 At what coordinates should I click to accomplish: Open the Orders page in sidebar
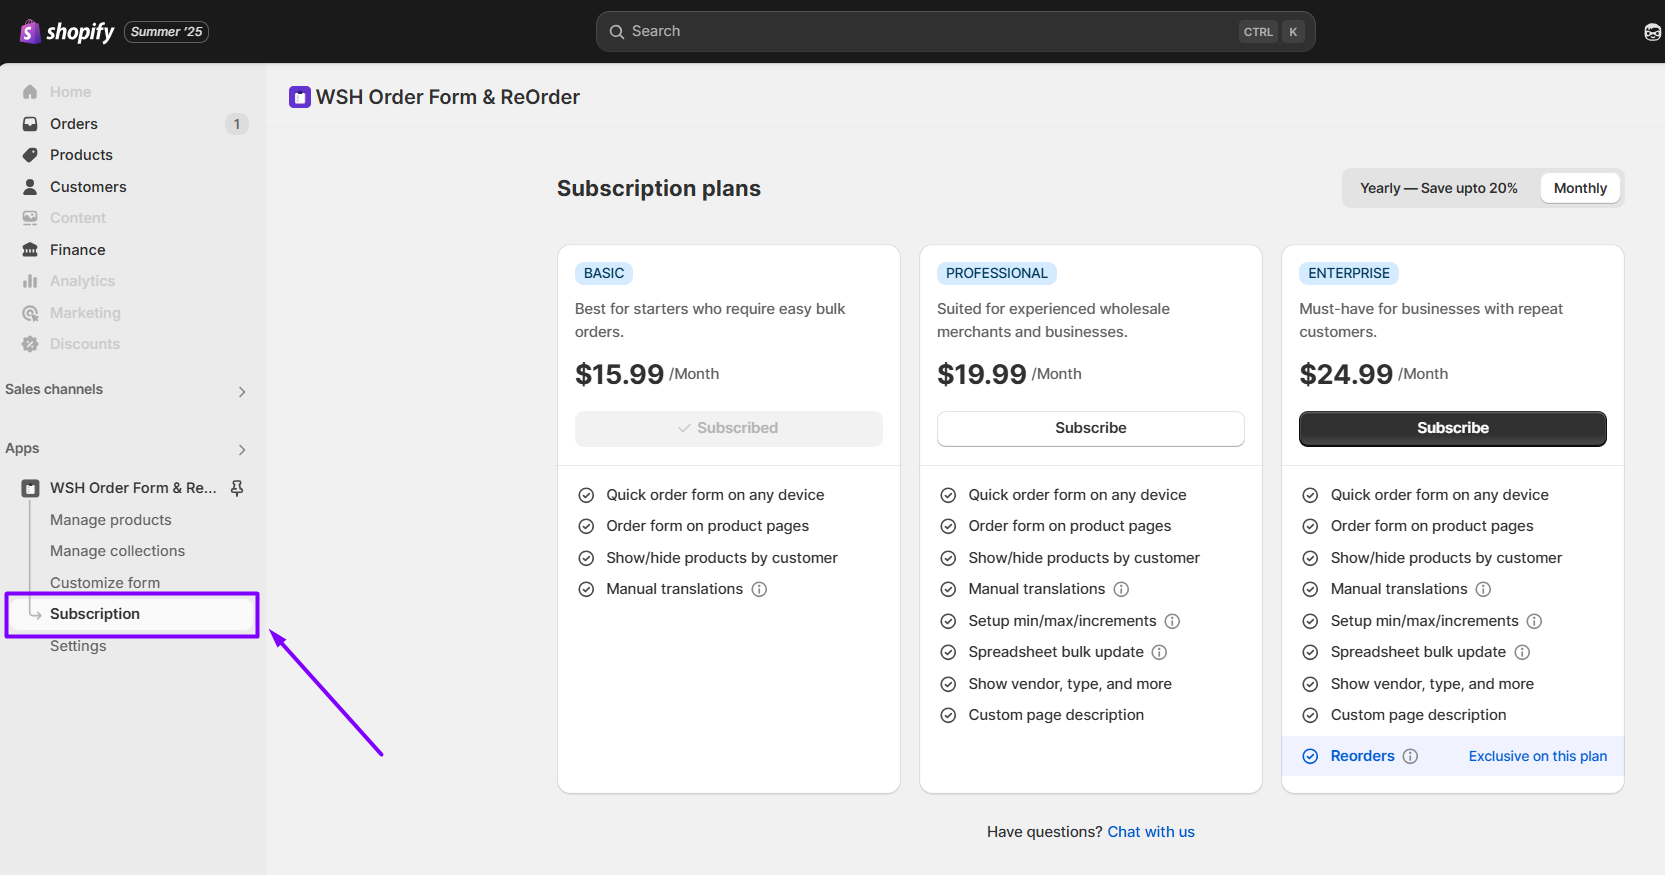[x=74, y=124]
